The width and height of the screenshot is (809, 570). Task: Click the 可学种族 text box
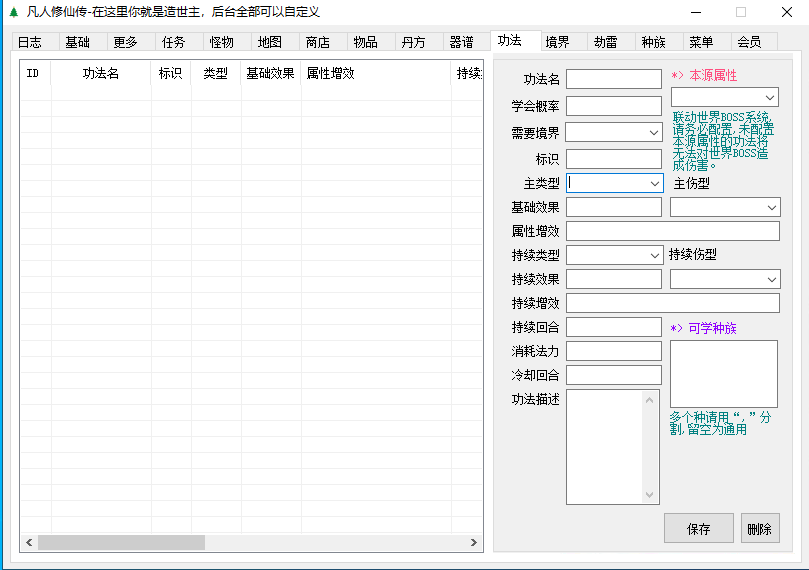(724, 374)
